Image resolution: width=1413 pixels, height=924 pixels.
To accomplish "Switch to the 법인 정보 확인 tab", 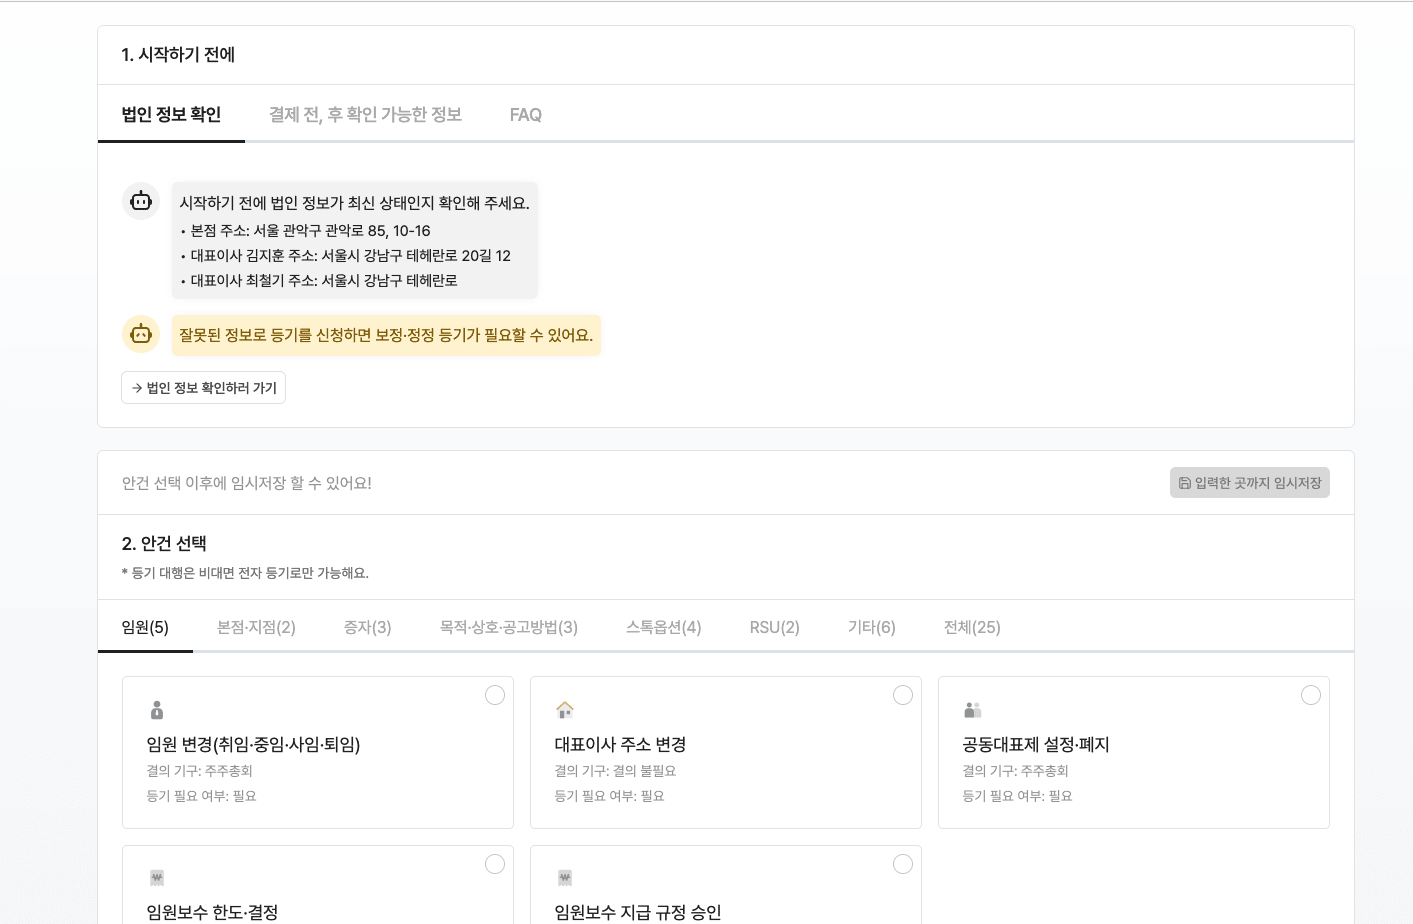I will [x=171, y=115].
